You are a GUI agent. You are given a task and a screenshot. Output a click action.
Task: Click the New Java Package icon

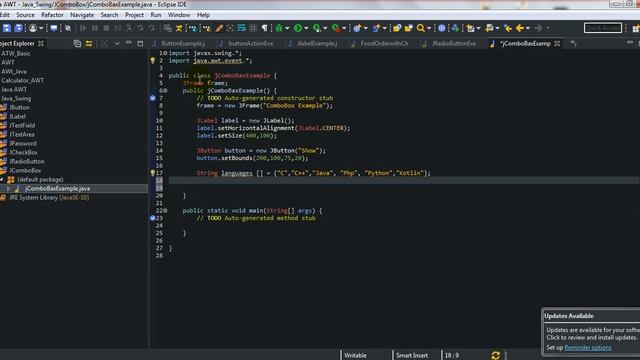357,28
